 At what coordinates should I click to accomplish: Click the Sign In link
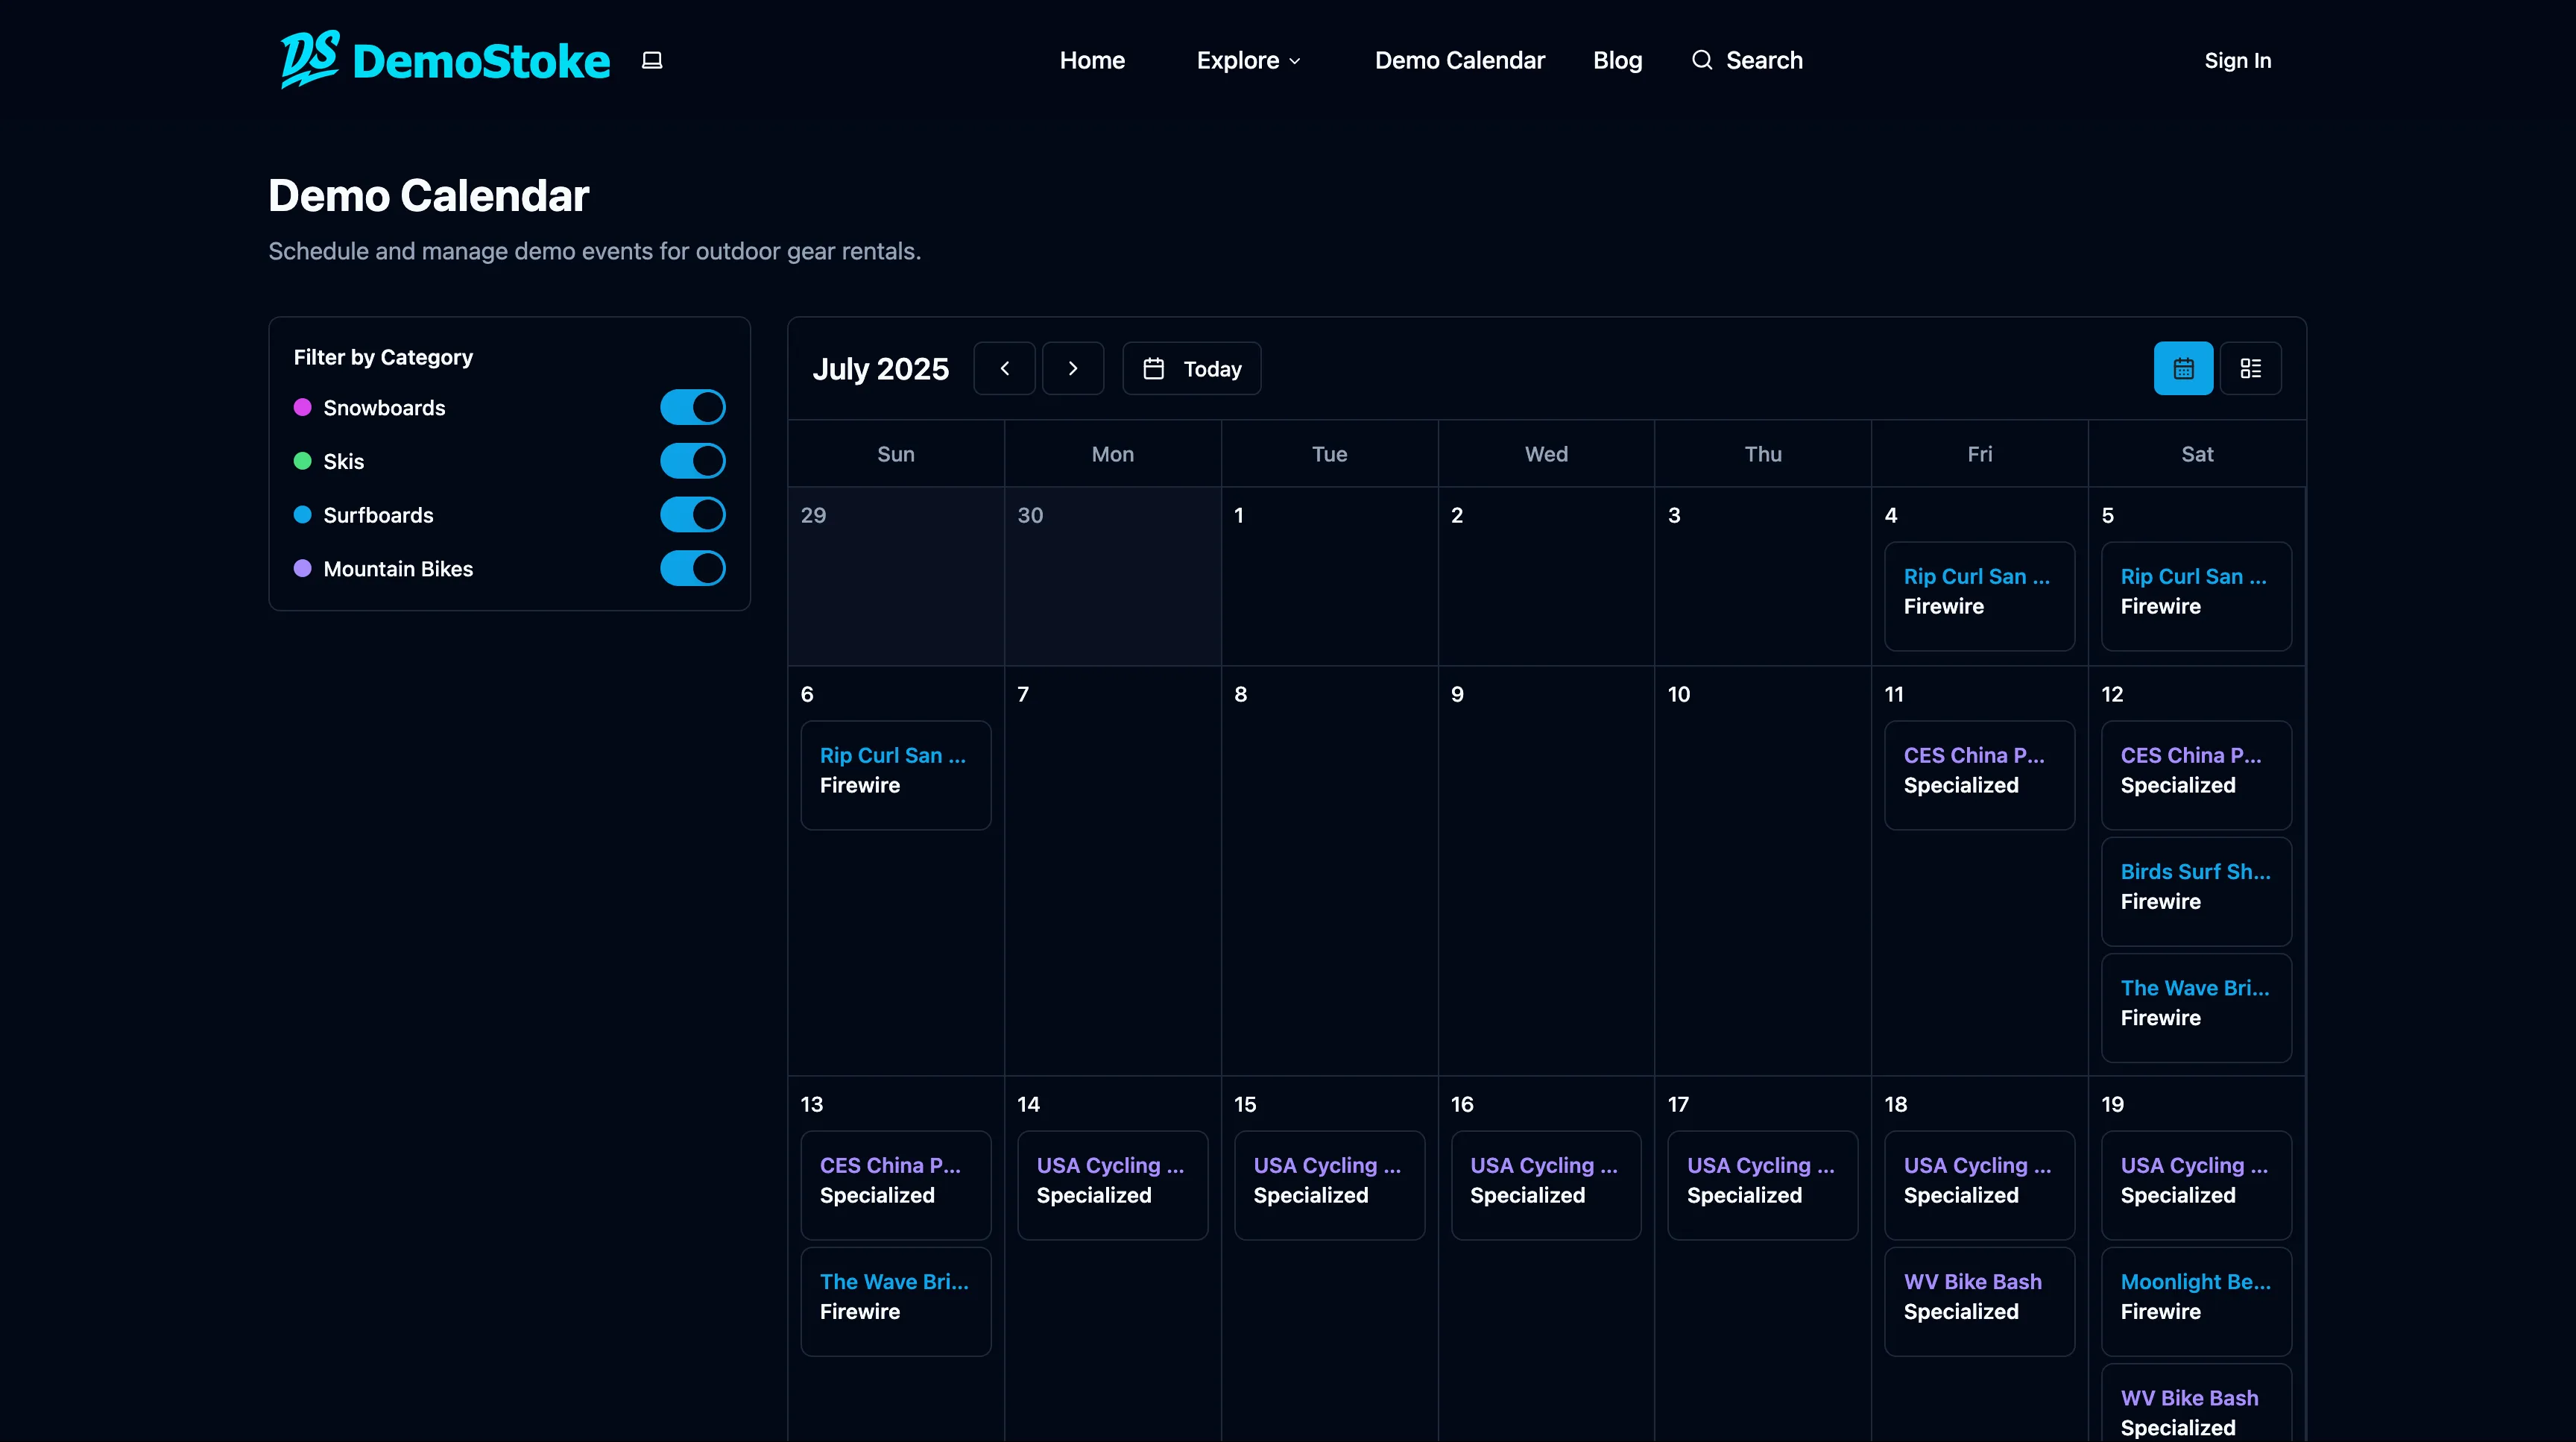2237,60
